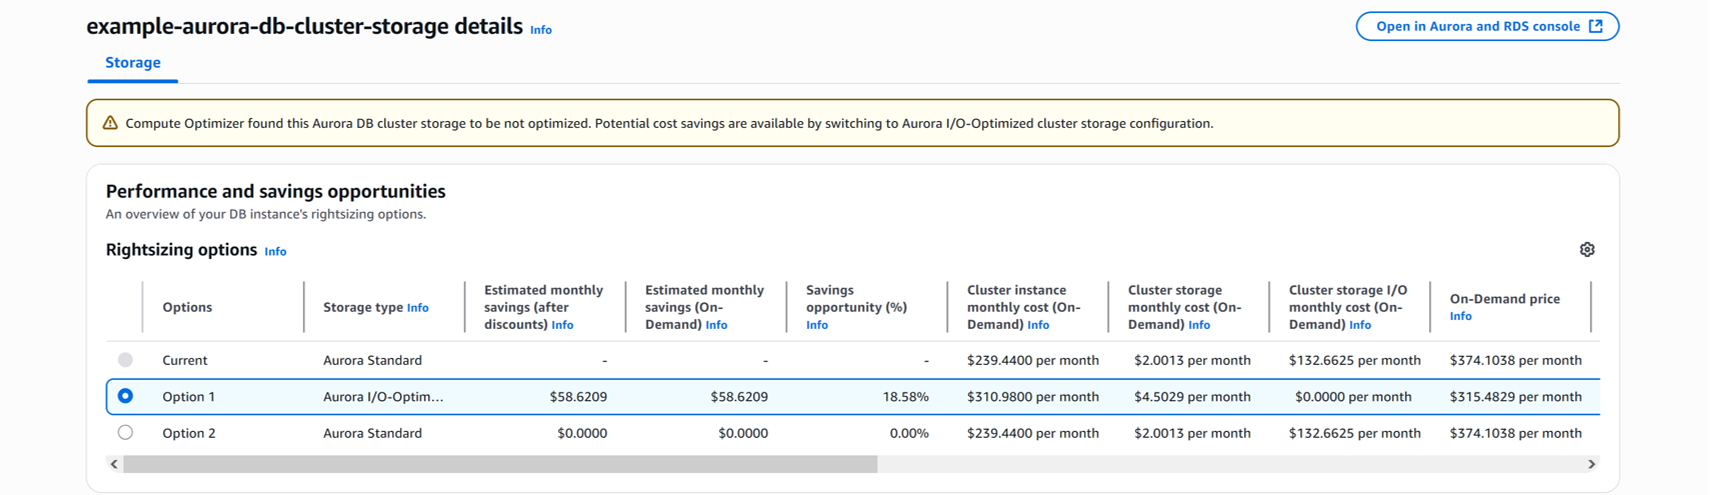Click the warning triangle icon in alert banner
This screenshot has width=1710, height=495.
pos(110,123)
